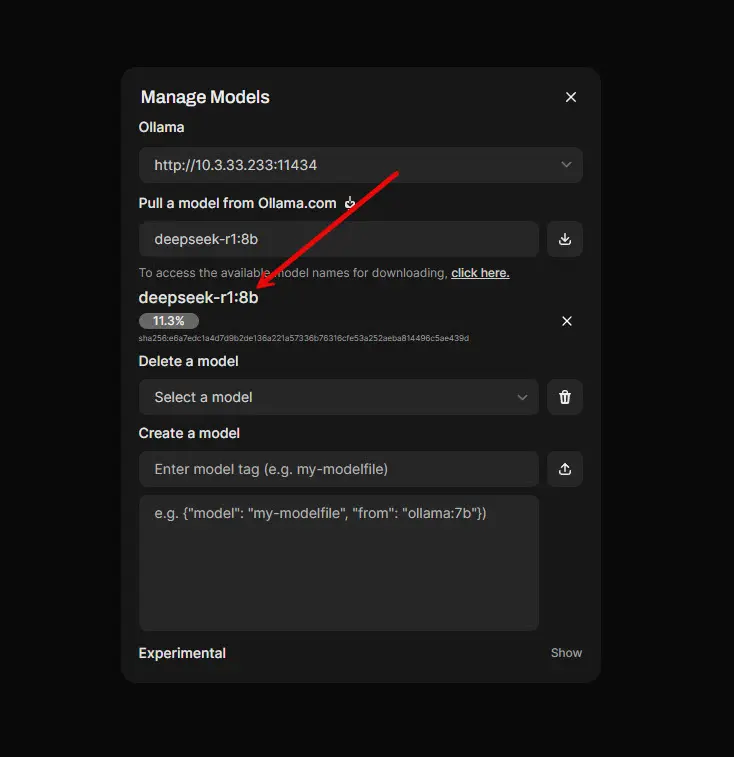
Task: Click the deepseek-r1:8b downloading model name
Action: [x=198, y=298]
